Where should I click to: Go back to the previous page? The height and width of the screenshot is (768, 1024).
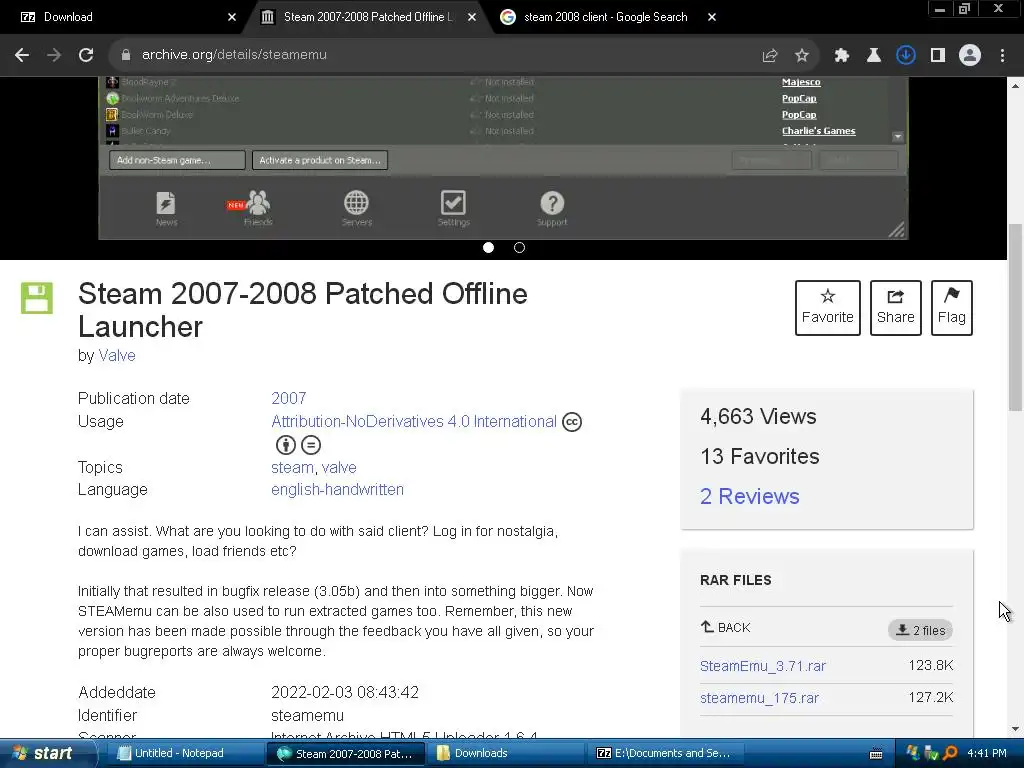tap(22, 55)
